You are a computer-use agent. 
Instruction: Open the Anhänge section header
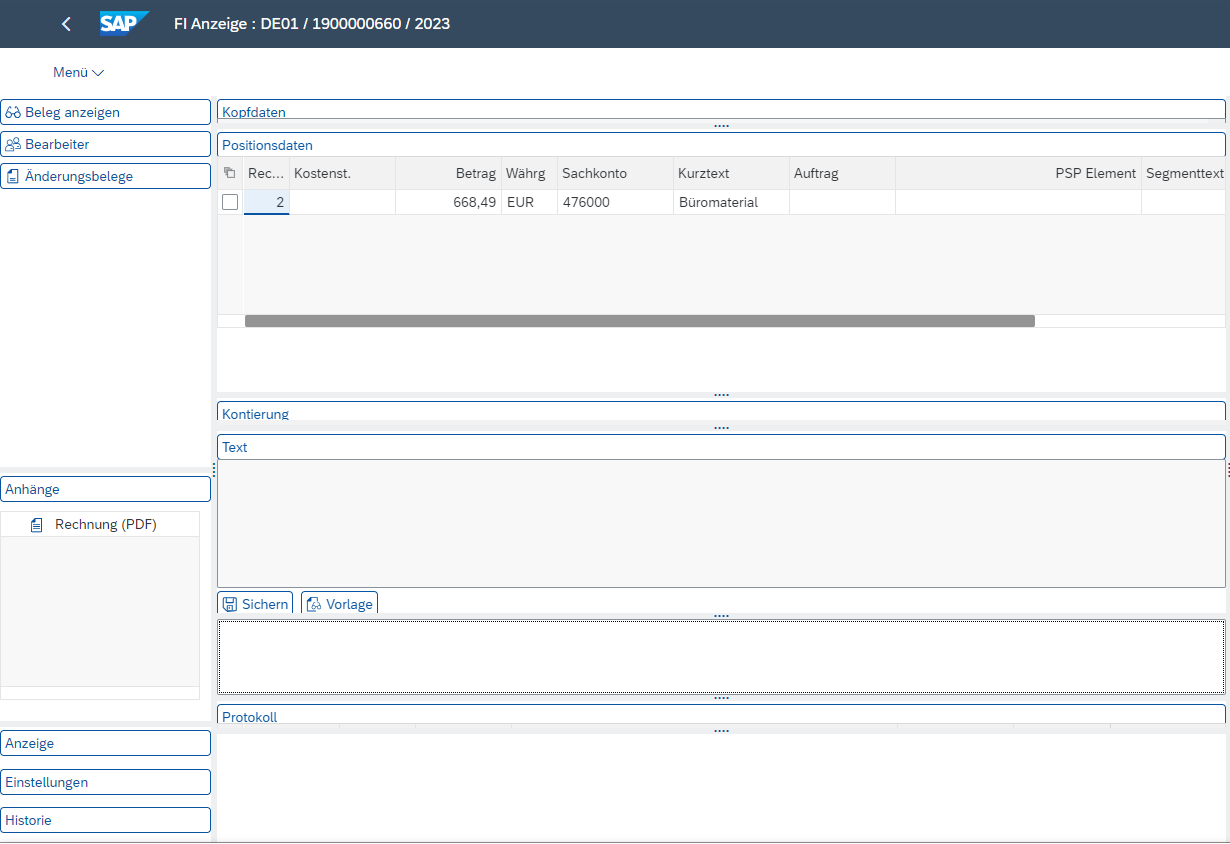[105, 489]
